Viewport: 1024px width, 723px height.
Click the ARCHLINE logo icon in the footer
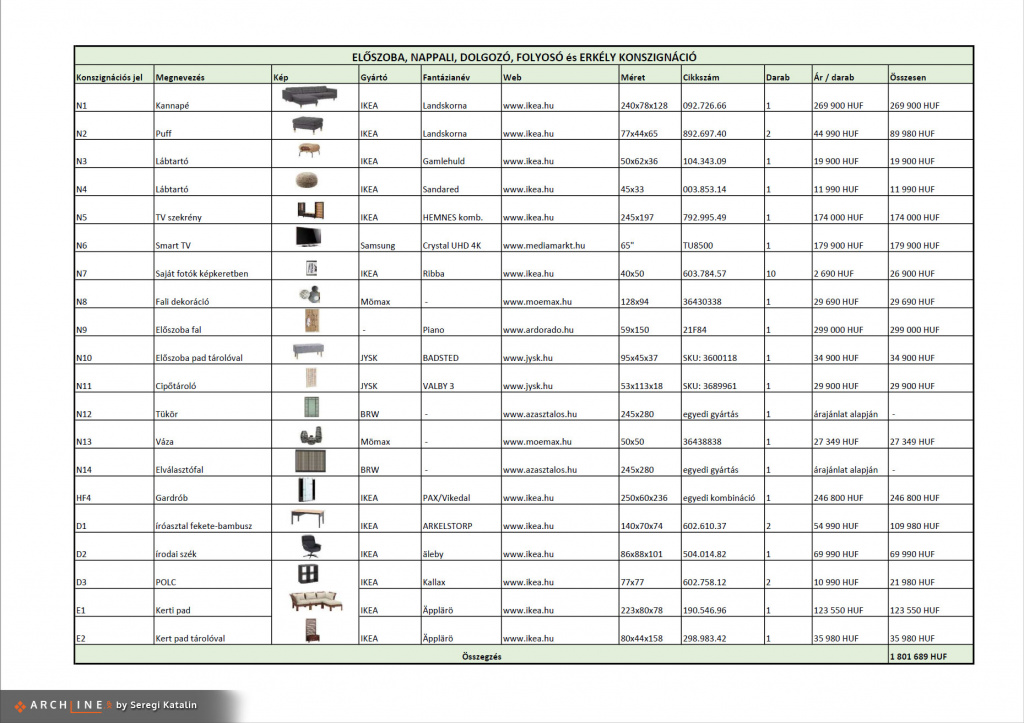coord(20,705)
